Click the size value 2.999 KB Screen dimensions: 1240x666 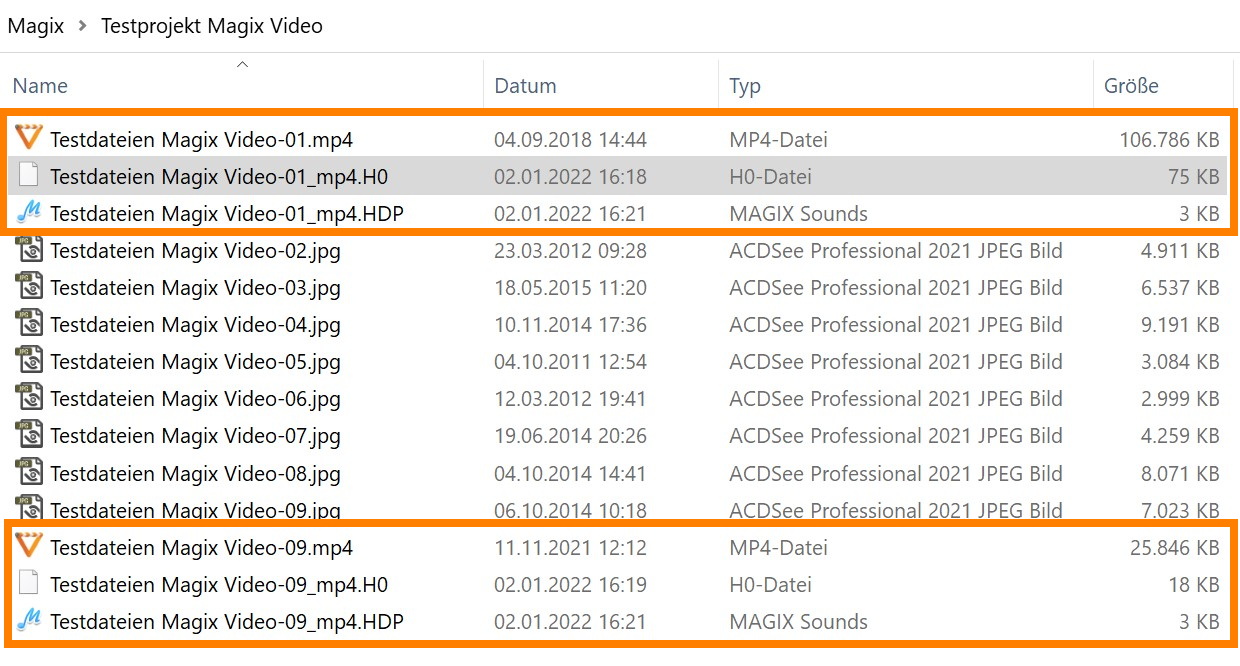(x=1180, y=399)
